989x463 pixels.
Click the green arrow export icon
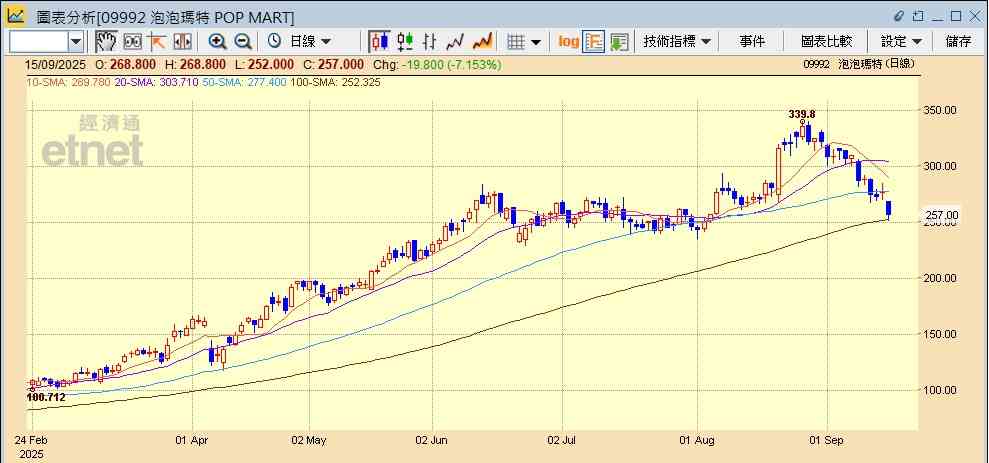click(619, 42)
